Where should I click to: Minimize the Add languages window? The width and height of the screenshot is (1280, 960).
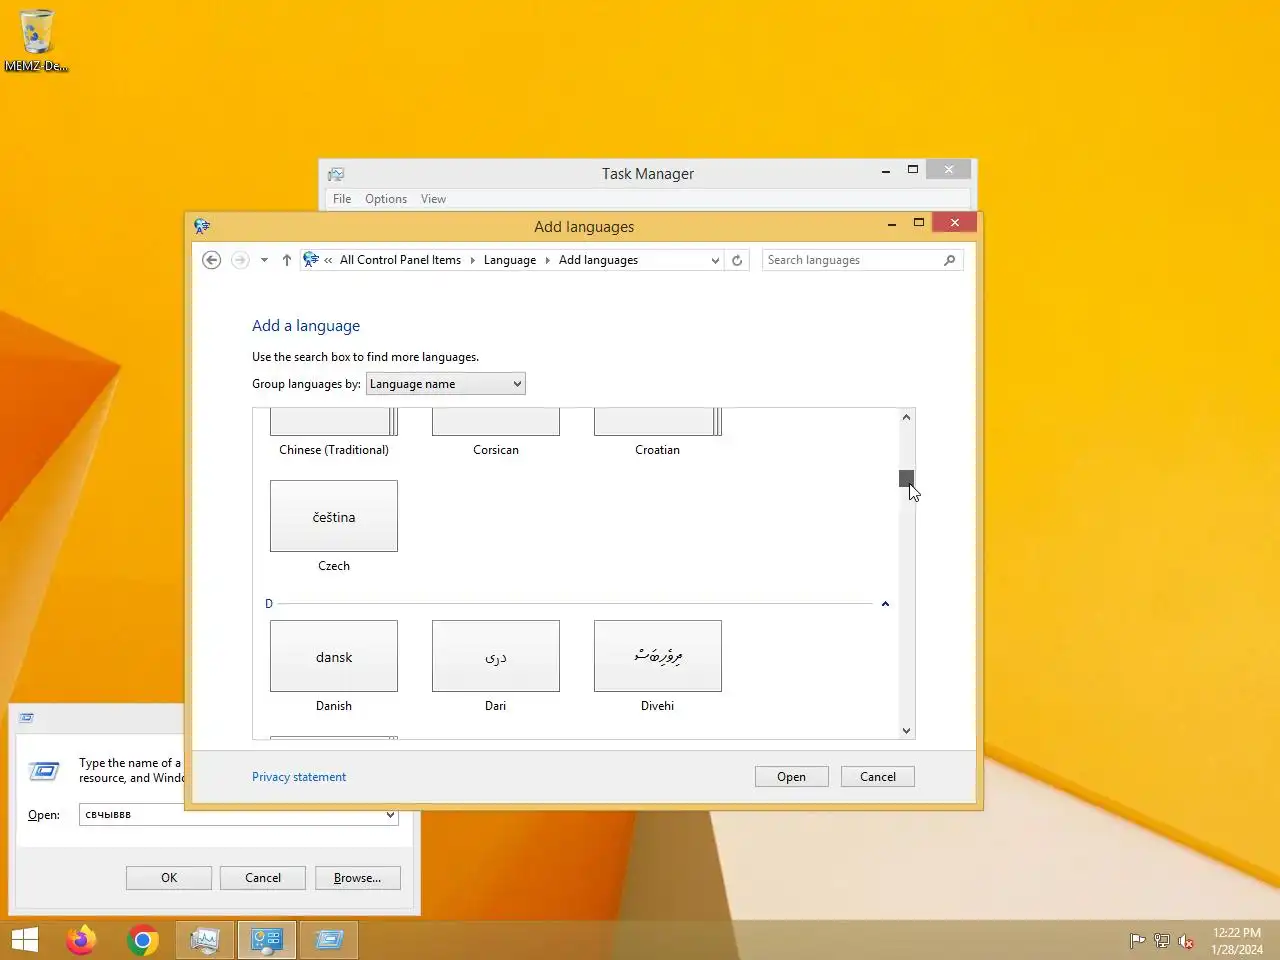pos(891,224)
